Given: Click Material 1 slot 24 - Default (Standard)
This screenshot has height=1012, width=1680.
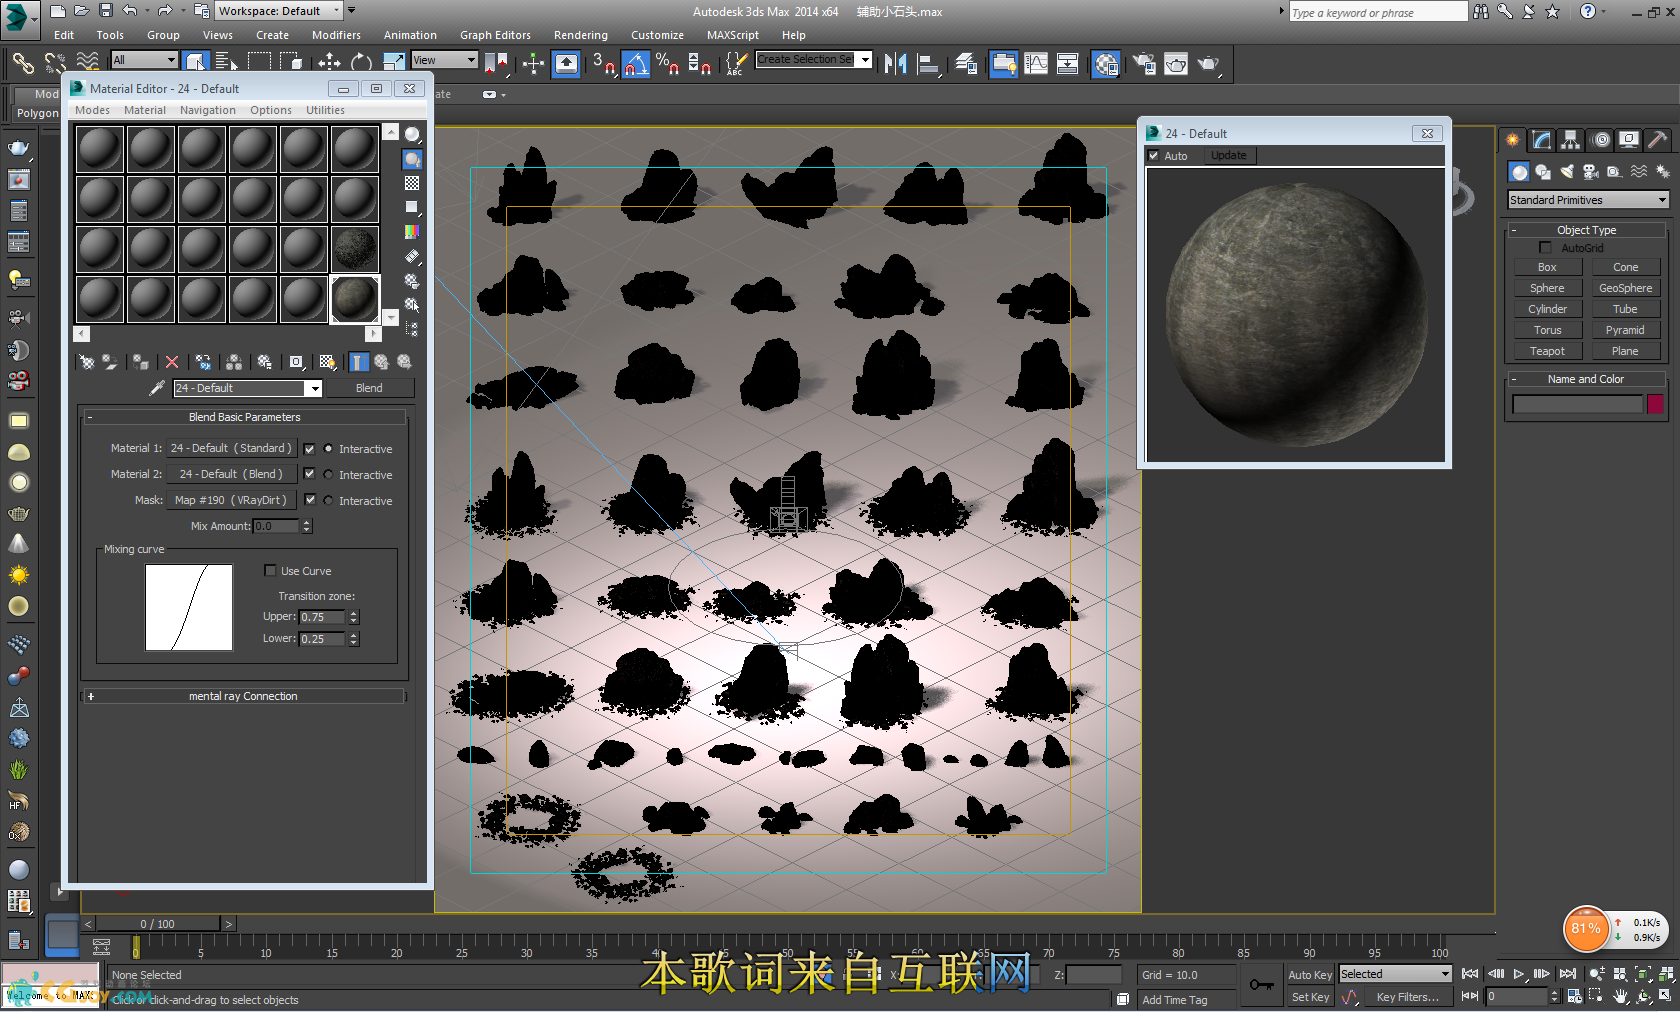Looking at the screenshot, I should click(x=231, y=448).
